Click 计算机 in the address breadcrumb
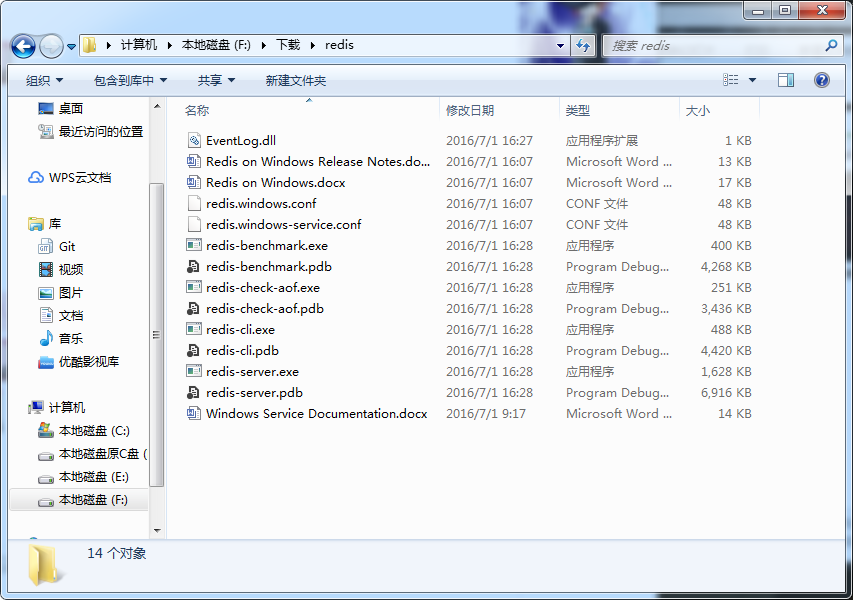 click(139, 45)
